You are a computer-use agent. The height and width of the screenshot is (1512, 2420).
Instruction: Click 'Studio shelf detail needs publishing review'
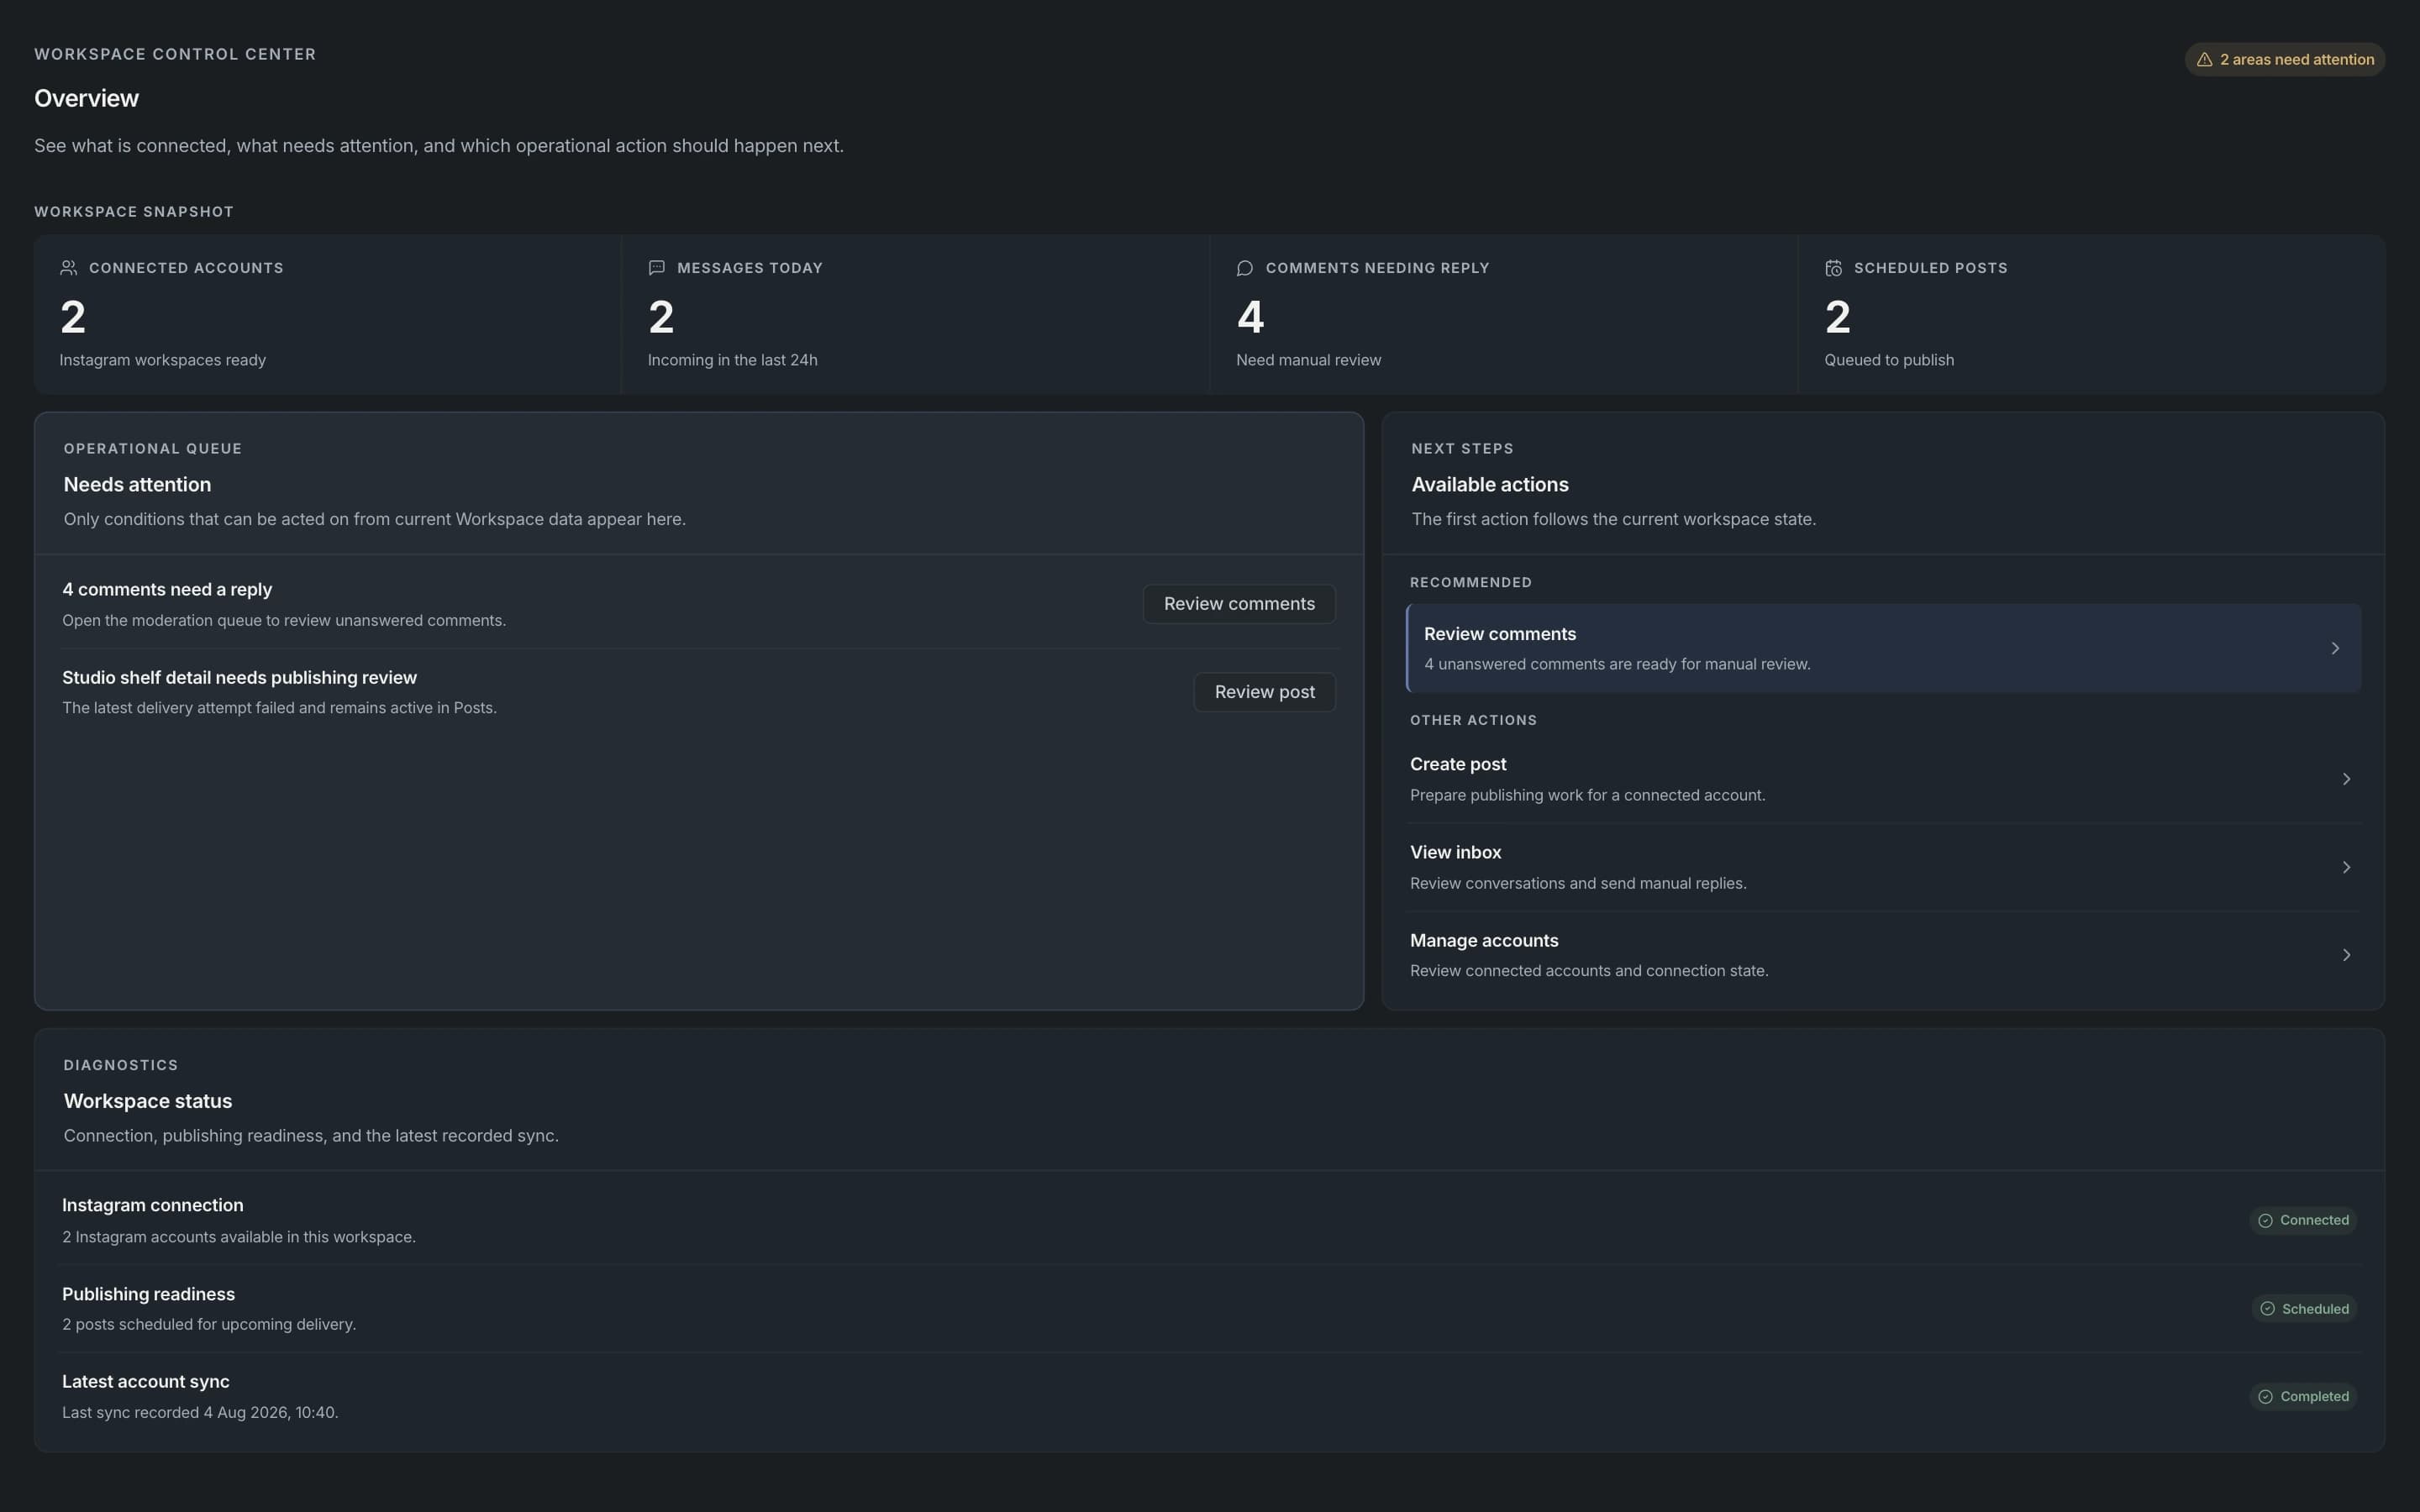[239, 678]
